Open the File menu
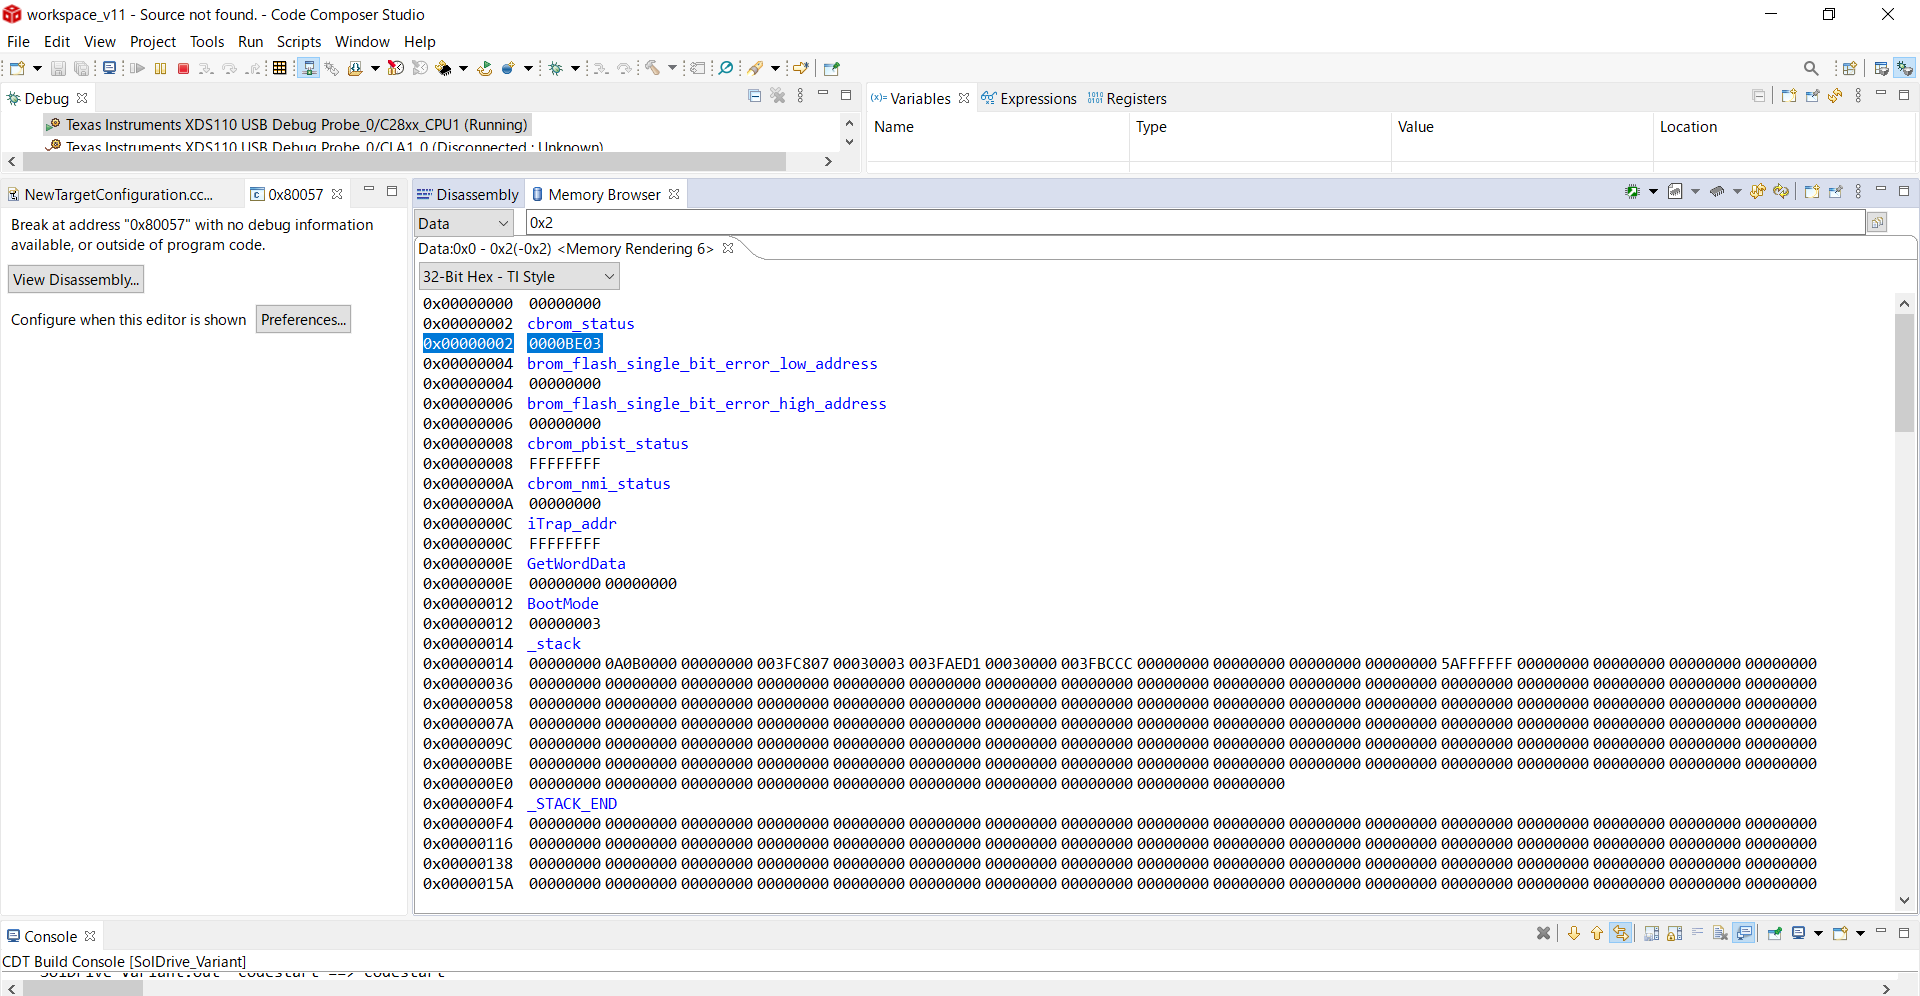 click(x=18, y=42)
